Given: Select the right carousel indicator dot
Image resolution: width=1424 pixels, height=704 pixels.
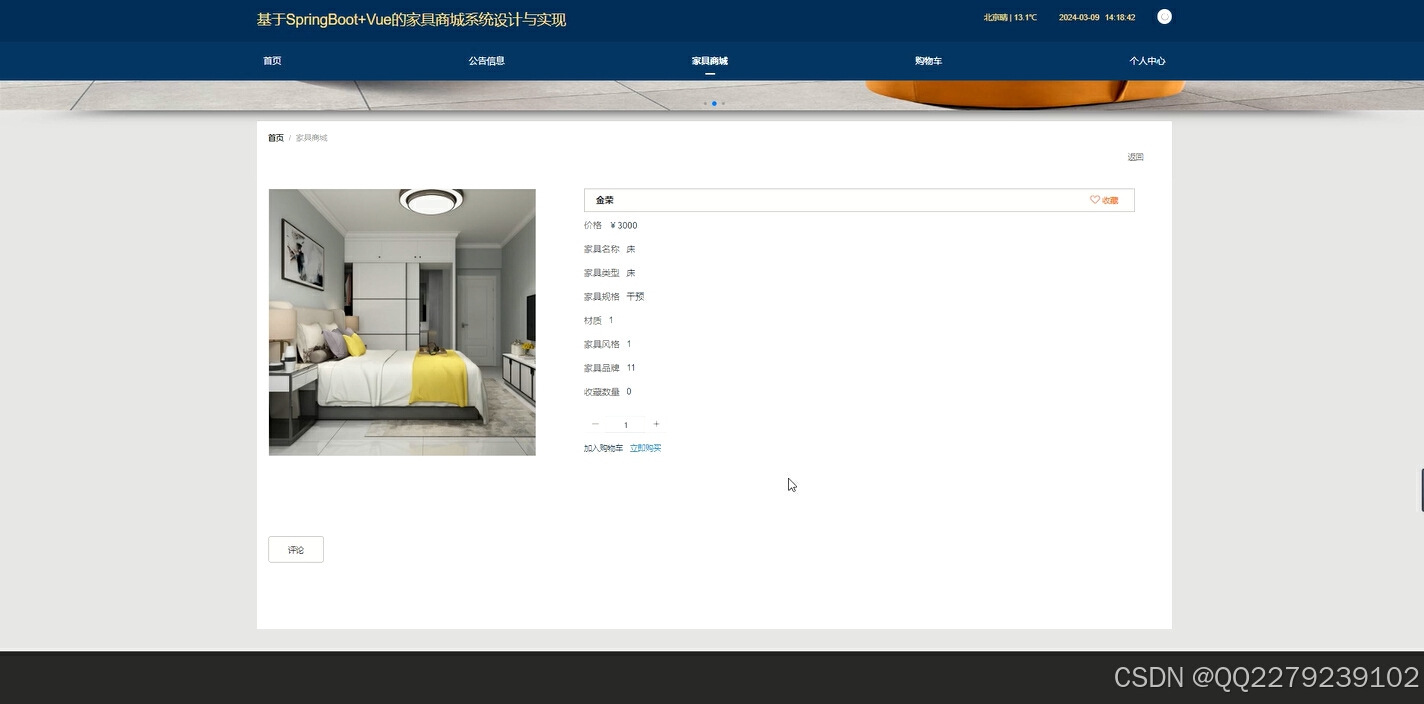Looking at the screenshot, I should coord(723,103).
